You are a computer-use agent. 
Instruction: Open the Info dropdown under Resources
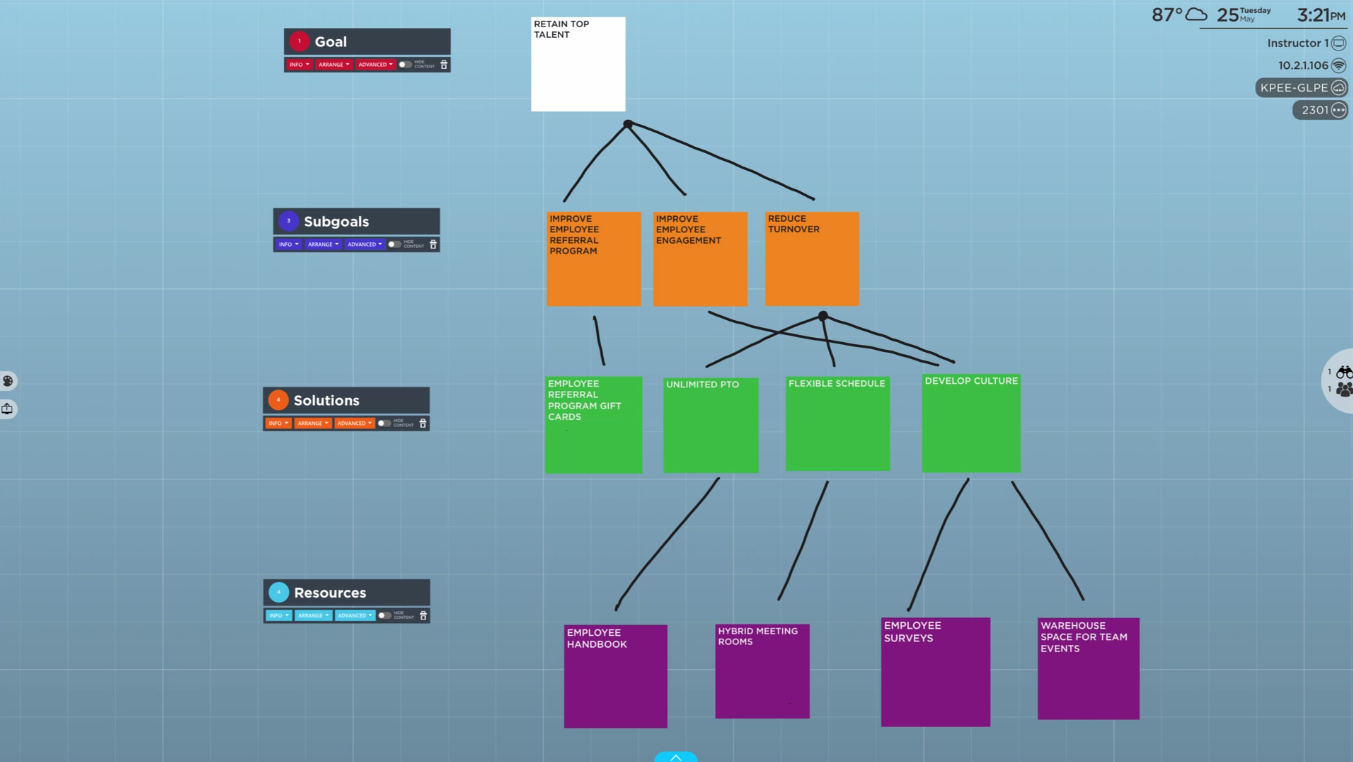click(278, 615)
